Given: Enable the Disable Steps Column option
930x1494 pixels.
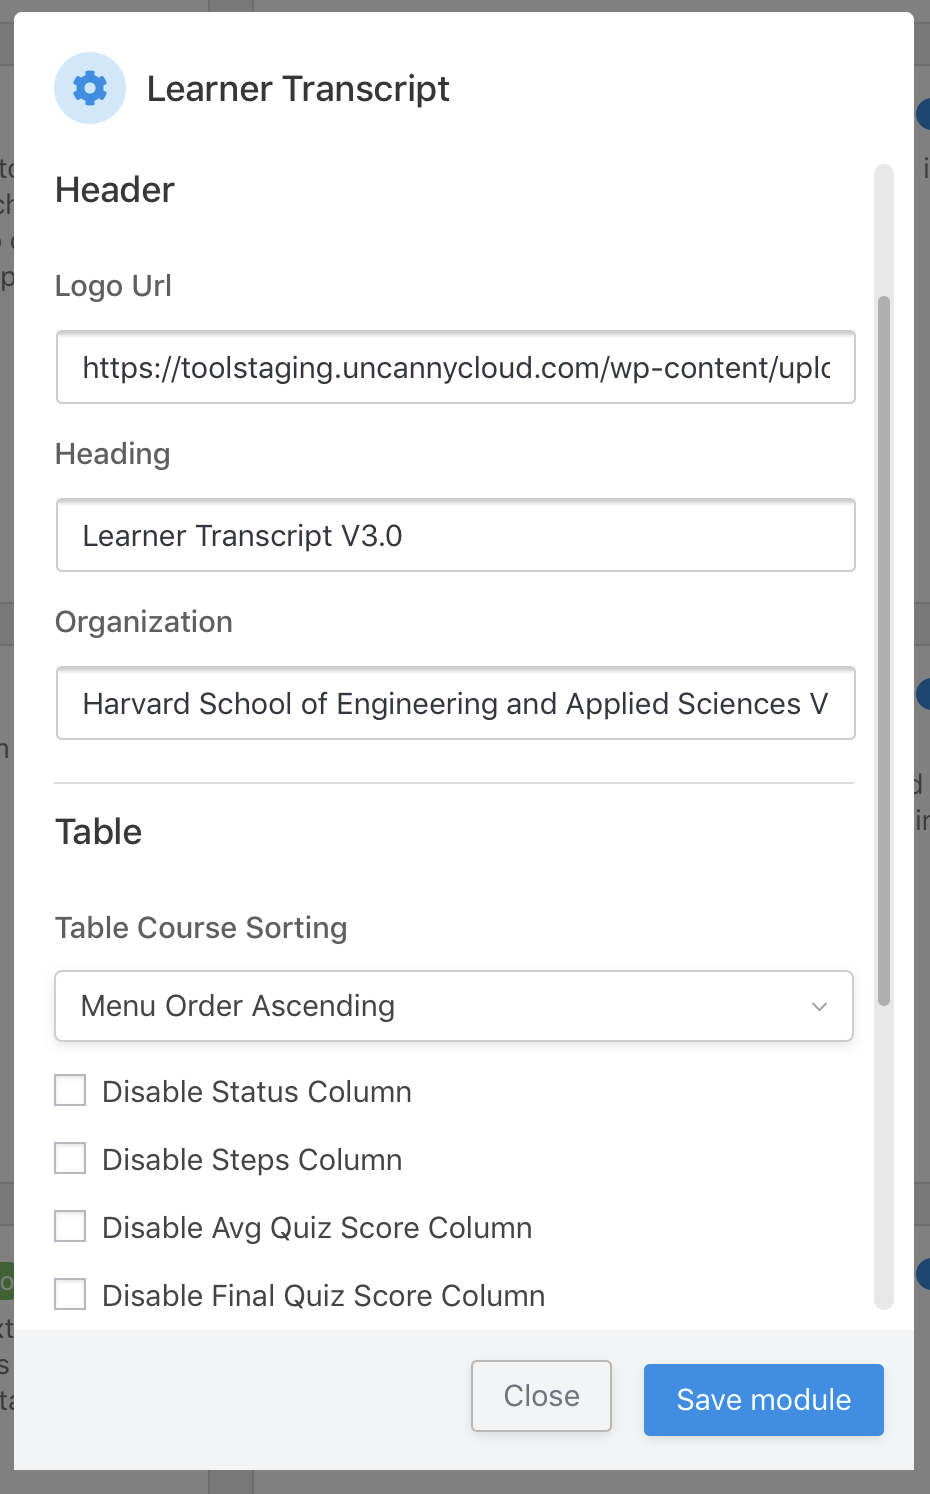Looking at the screenshot, I should pyautogui.click(x=70, y=1159).
